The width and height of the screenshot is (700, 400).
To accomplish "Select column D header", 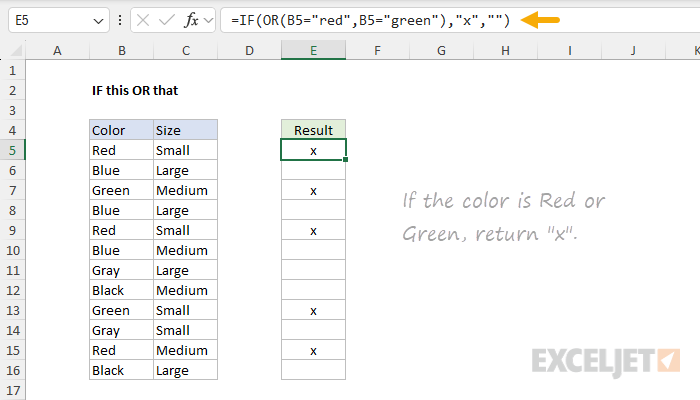I will (249, 50).
